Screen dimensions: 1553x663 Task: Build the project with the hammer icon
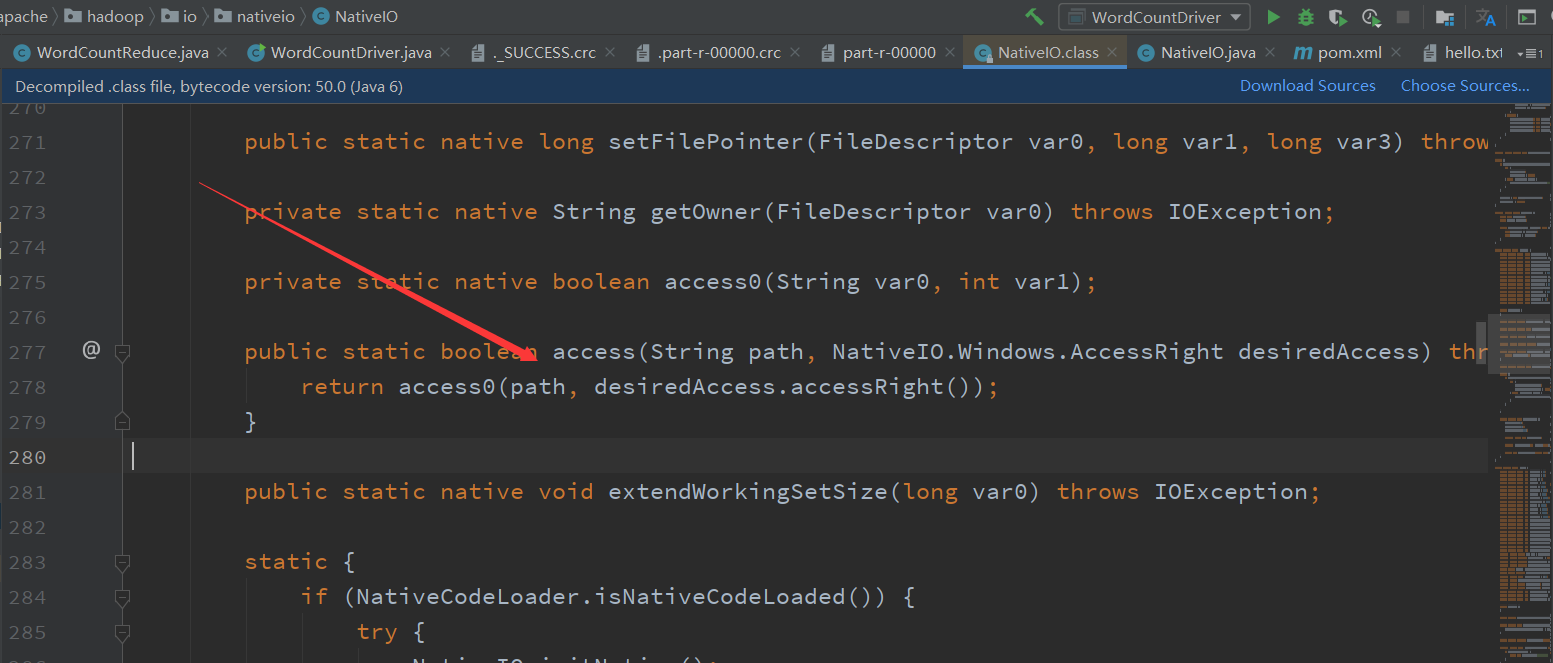(x=1034, y=17)
